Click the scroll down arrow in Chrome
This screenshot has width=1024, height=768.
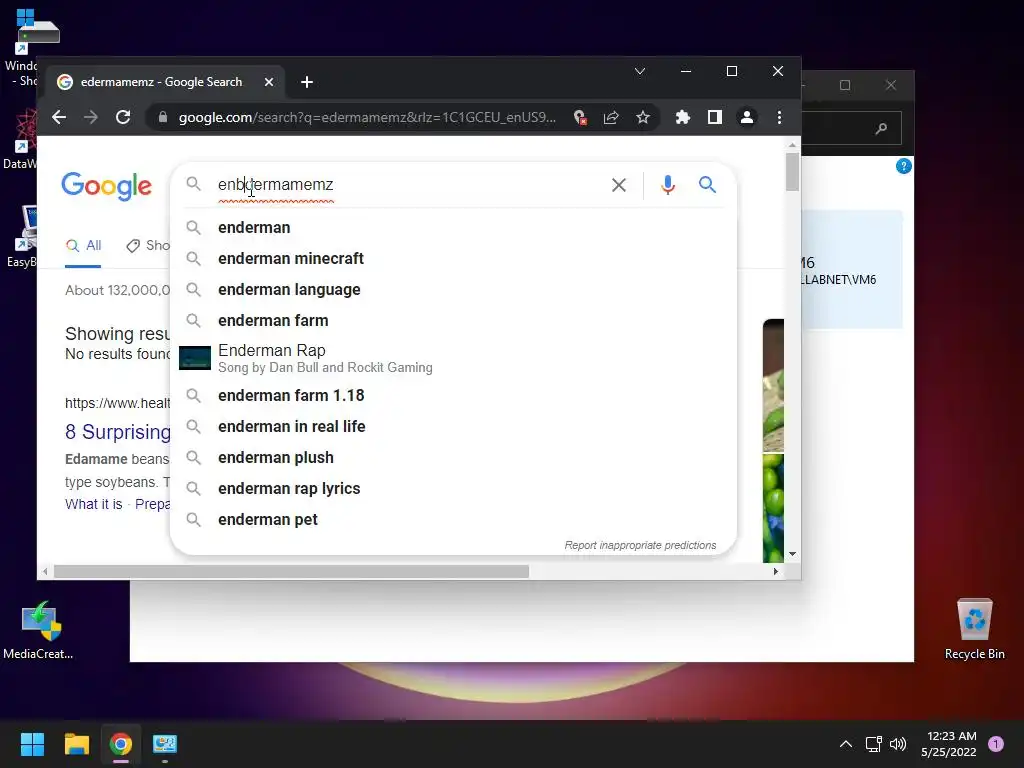coord(792,554)
